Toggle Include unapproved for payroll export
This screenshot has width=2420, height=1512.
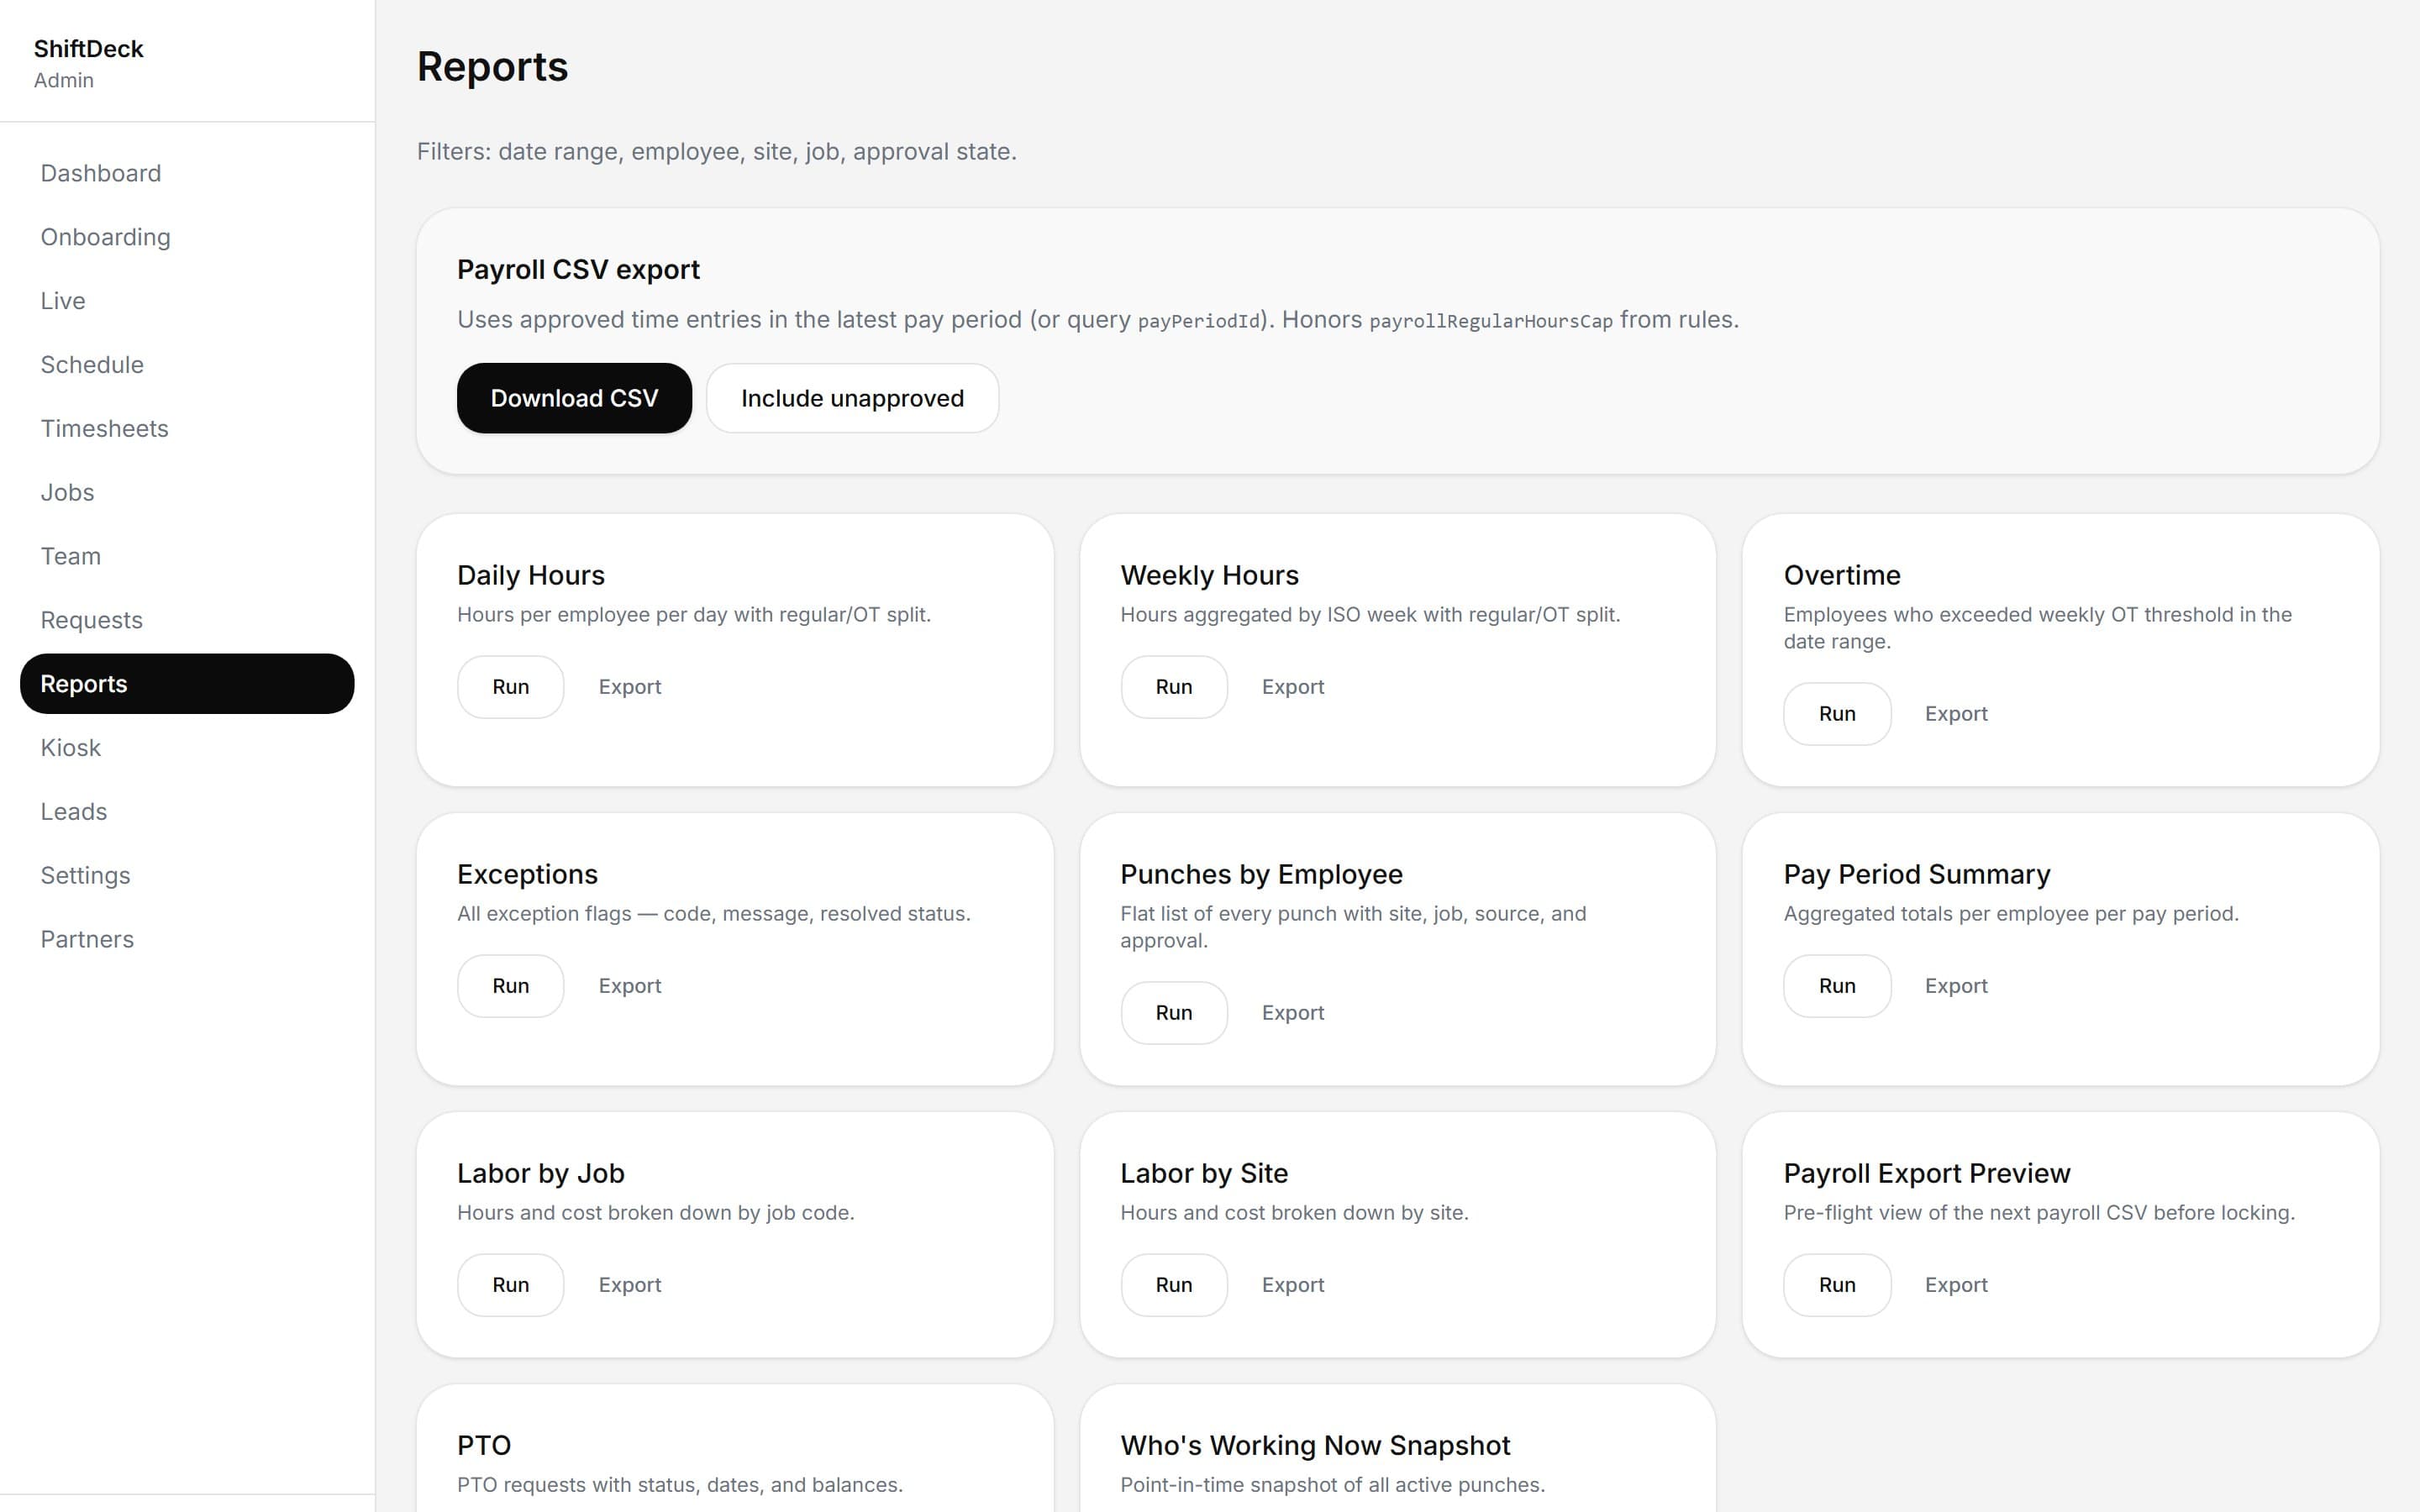pos(852,398)
